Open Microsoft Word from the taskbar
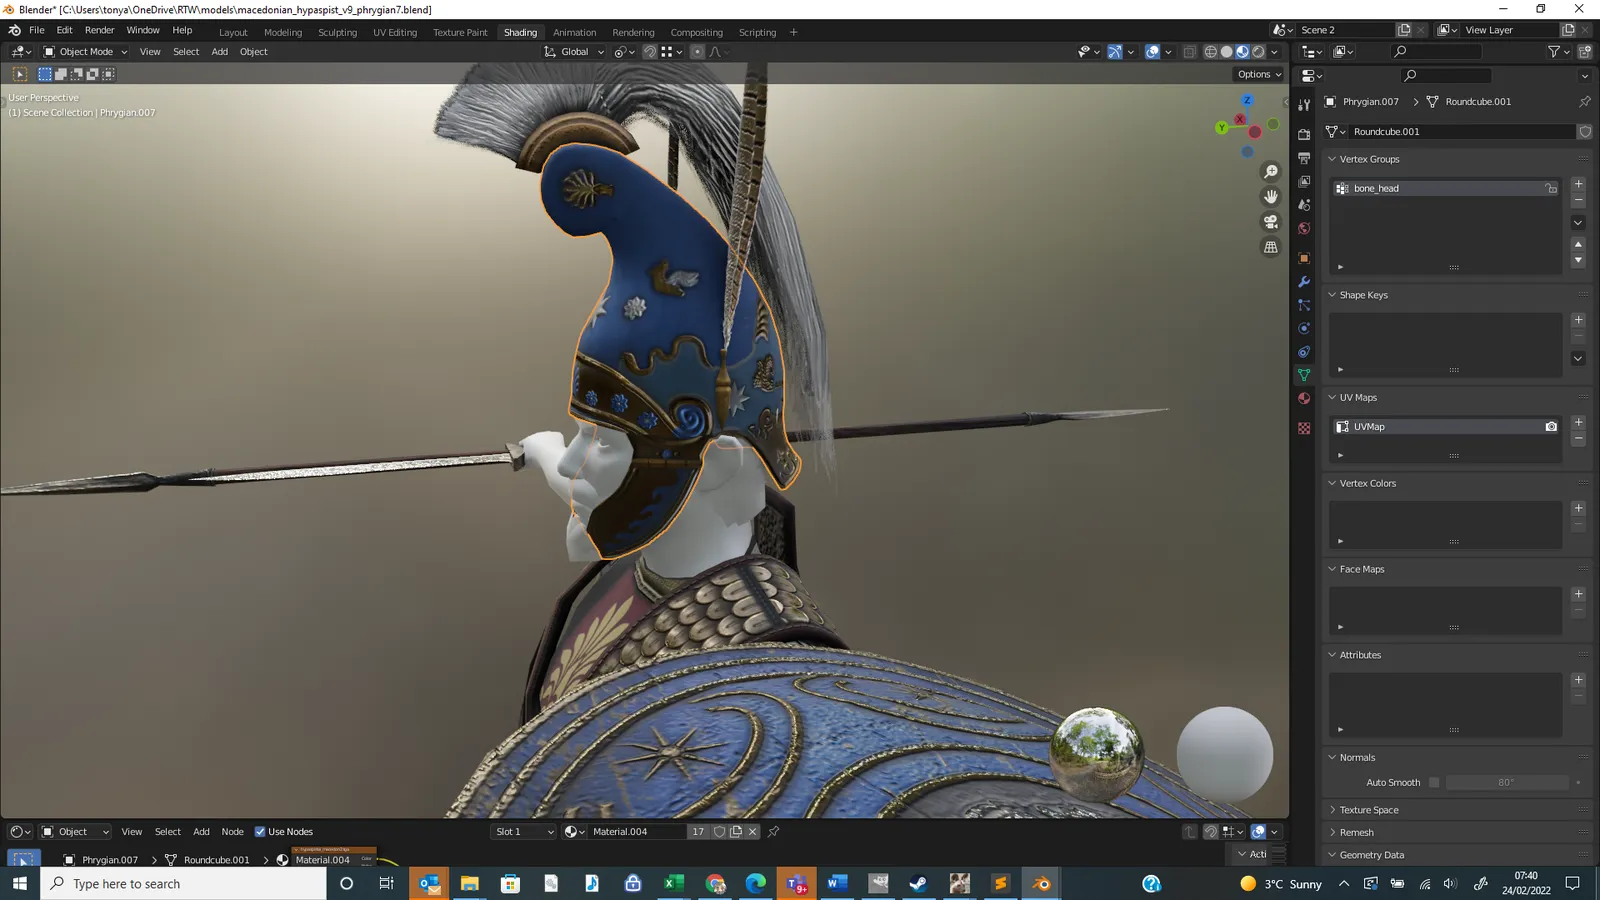Screen dimensions: 1600x900 [x=837, y=883]
